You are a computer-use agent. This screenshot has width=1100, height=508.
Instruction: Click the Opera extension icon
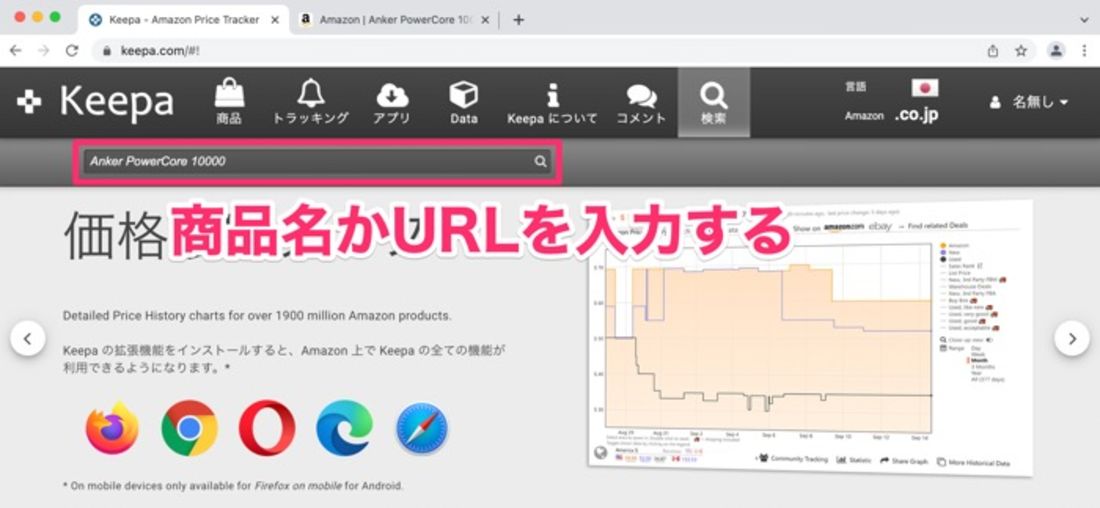tap(267, 427)
